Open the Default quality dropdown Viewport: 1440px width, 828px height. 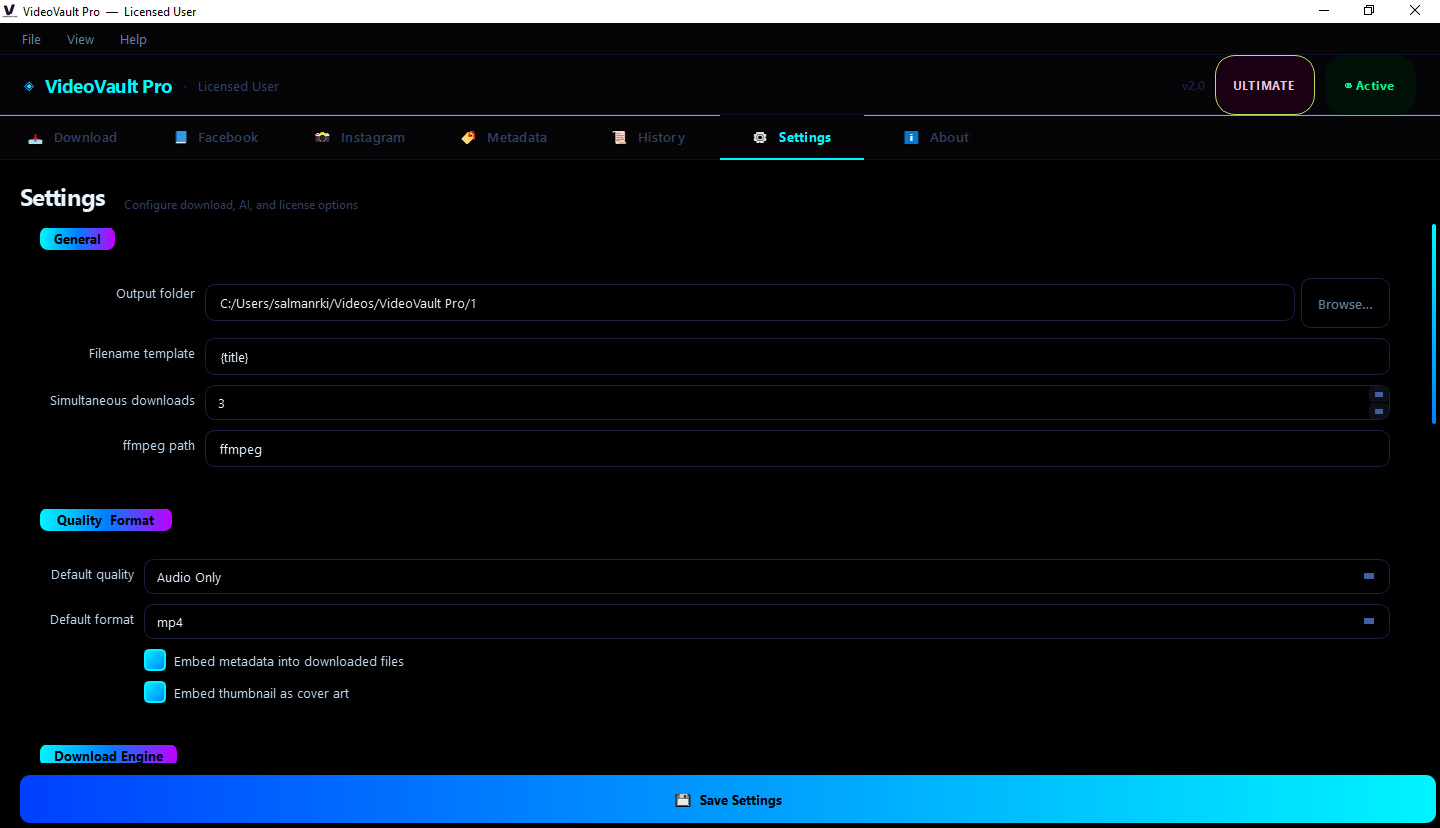click(767, 577)
